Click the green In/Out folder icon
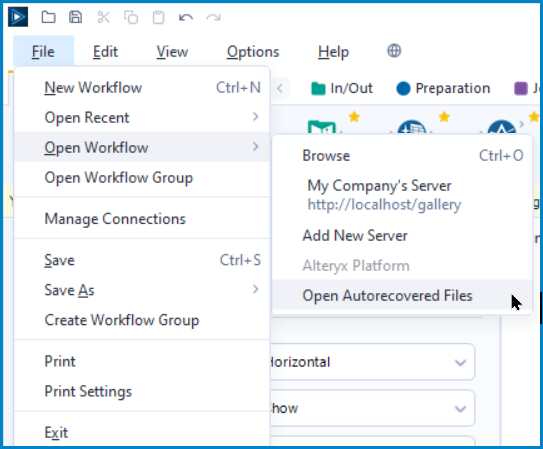This screenshot has height=449, width=543. pos(318,88)
